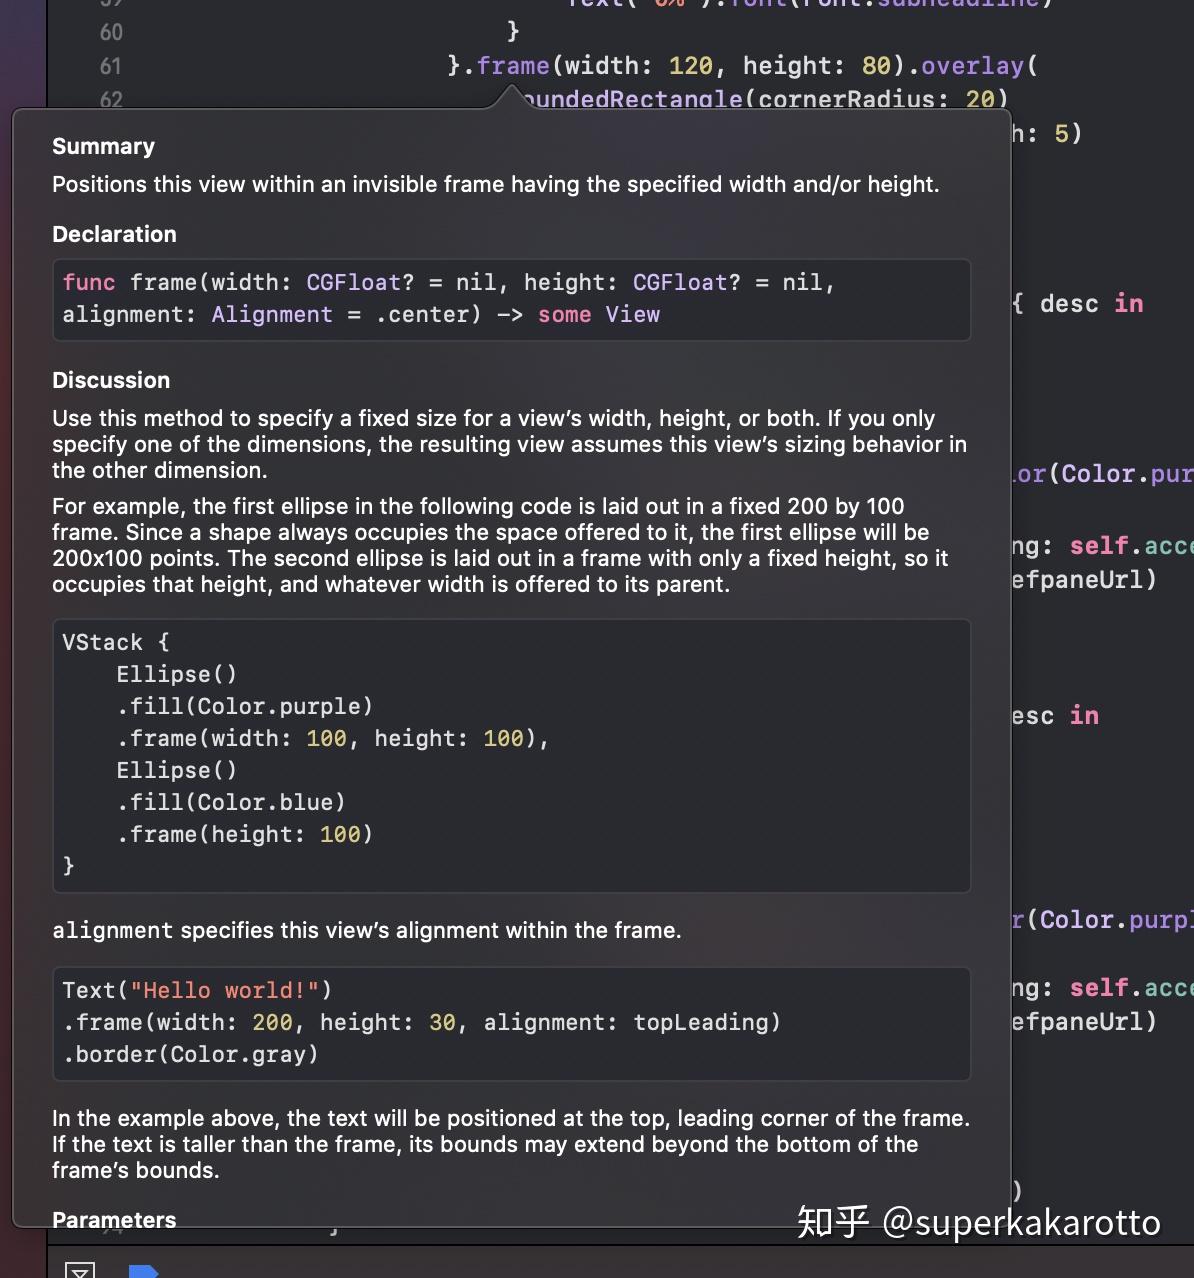The width and height of the screenshot is (1194, 1278).
Task: Click the Discussion section heading
Action: click(111, 380)
